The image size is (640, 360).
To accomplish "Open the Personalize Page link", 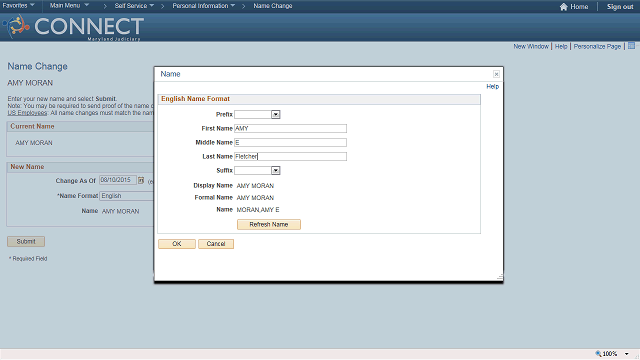I will coord(597,47).
